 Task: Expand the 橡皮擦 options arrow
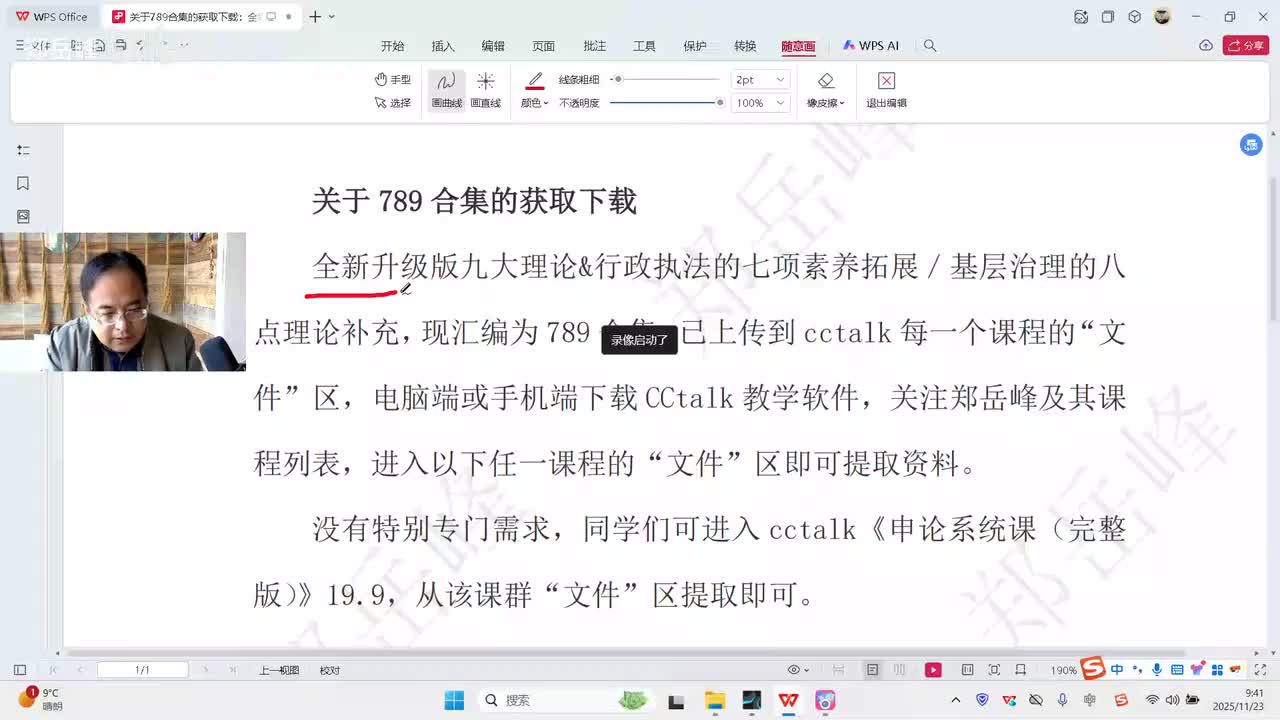tap(842, 103)
